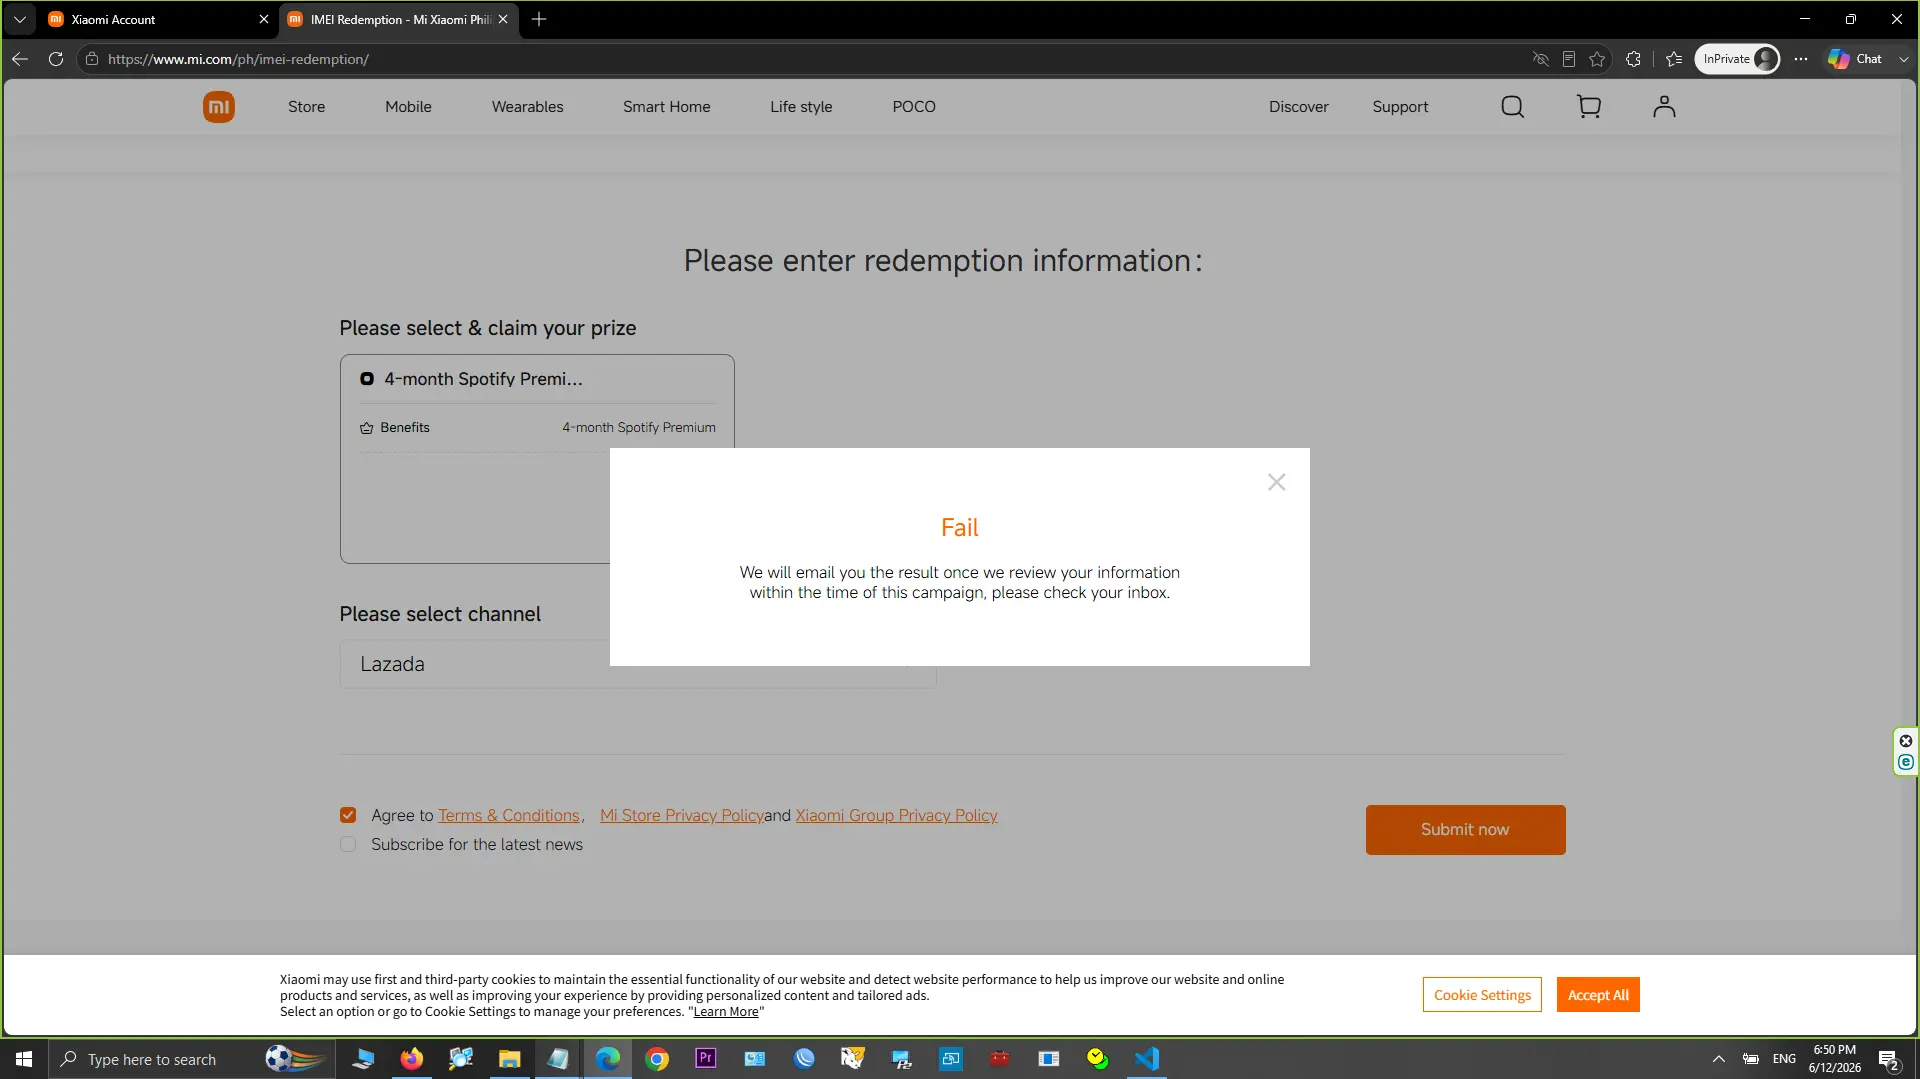Click the tracking prevention eye icon
The width and height of the screenshot is (1920, 1079).
click(1540, 59)
